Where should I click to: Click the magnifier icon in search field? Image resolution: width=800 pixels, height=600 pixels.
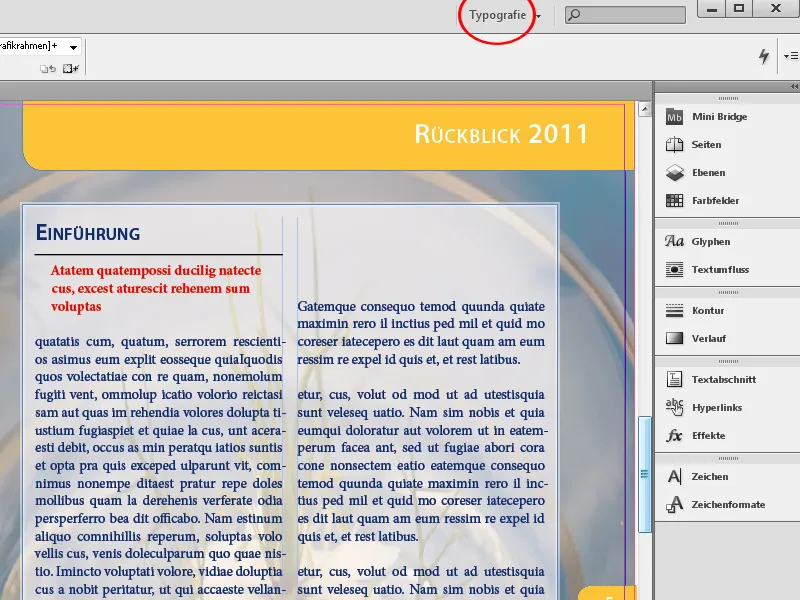[574, 15]
